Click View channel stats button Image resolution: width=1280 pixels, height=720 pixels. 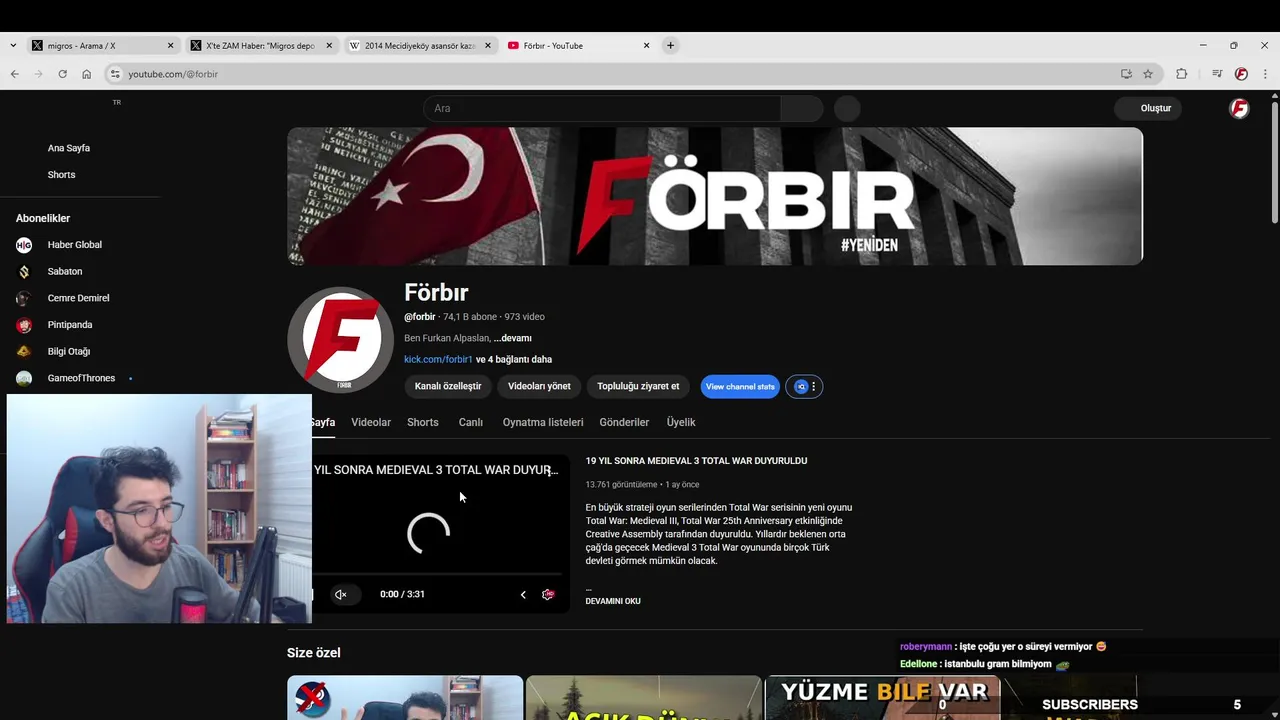pos(740,386)
